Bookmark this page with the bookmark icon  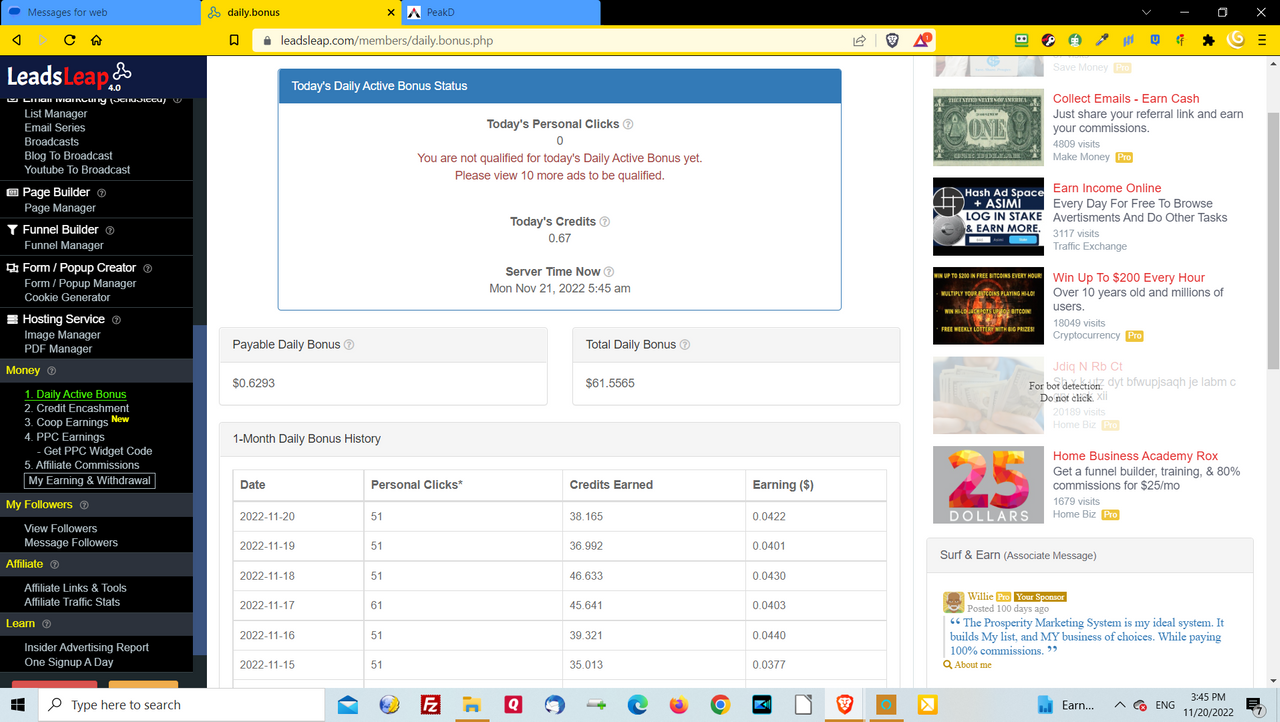(234, 41)
